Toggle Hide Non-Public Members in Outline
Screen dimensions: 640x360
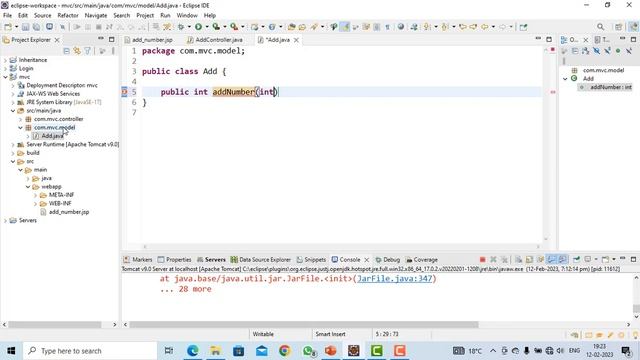click(618, 51)
